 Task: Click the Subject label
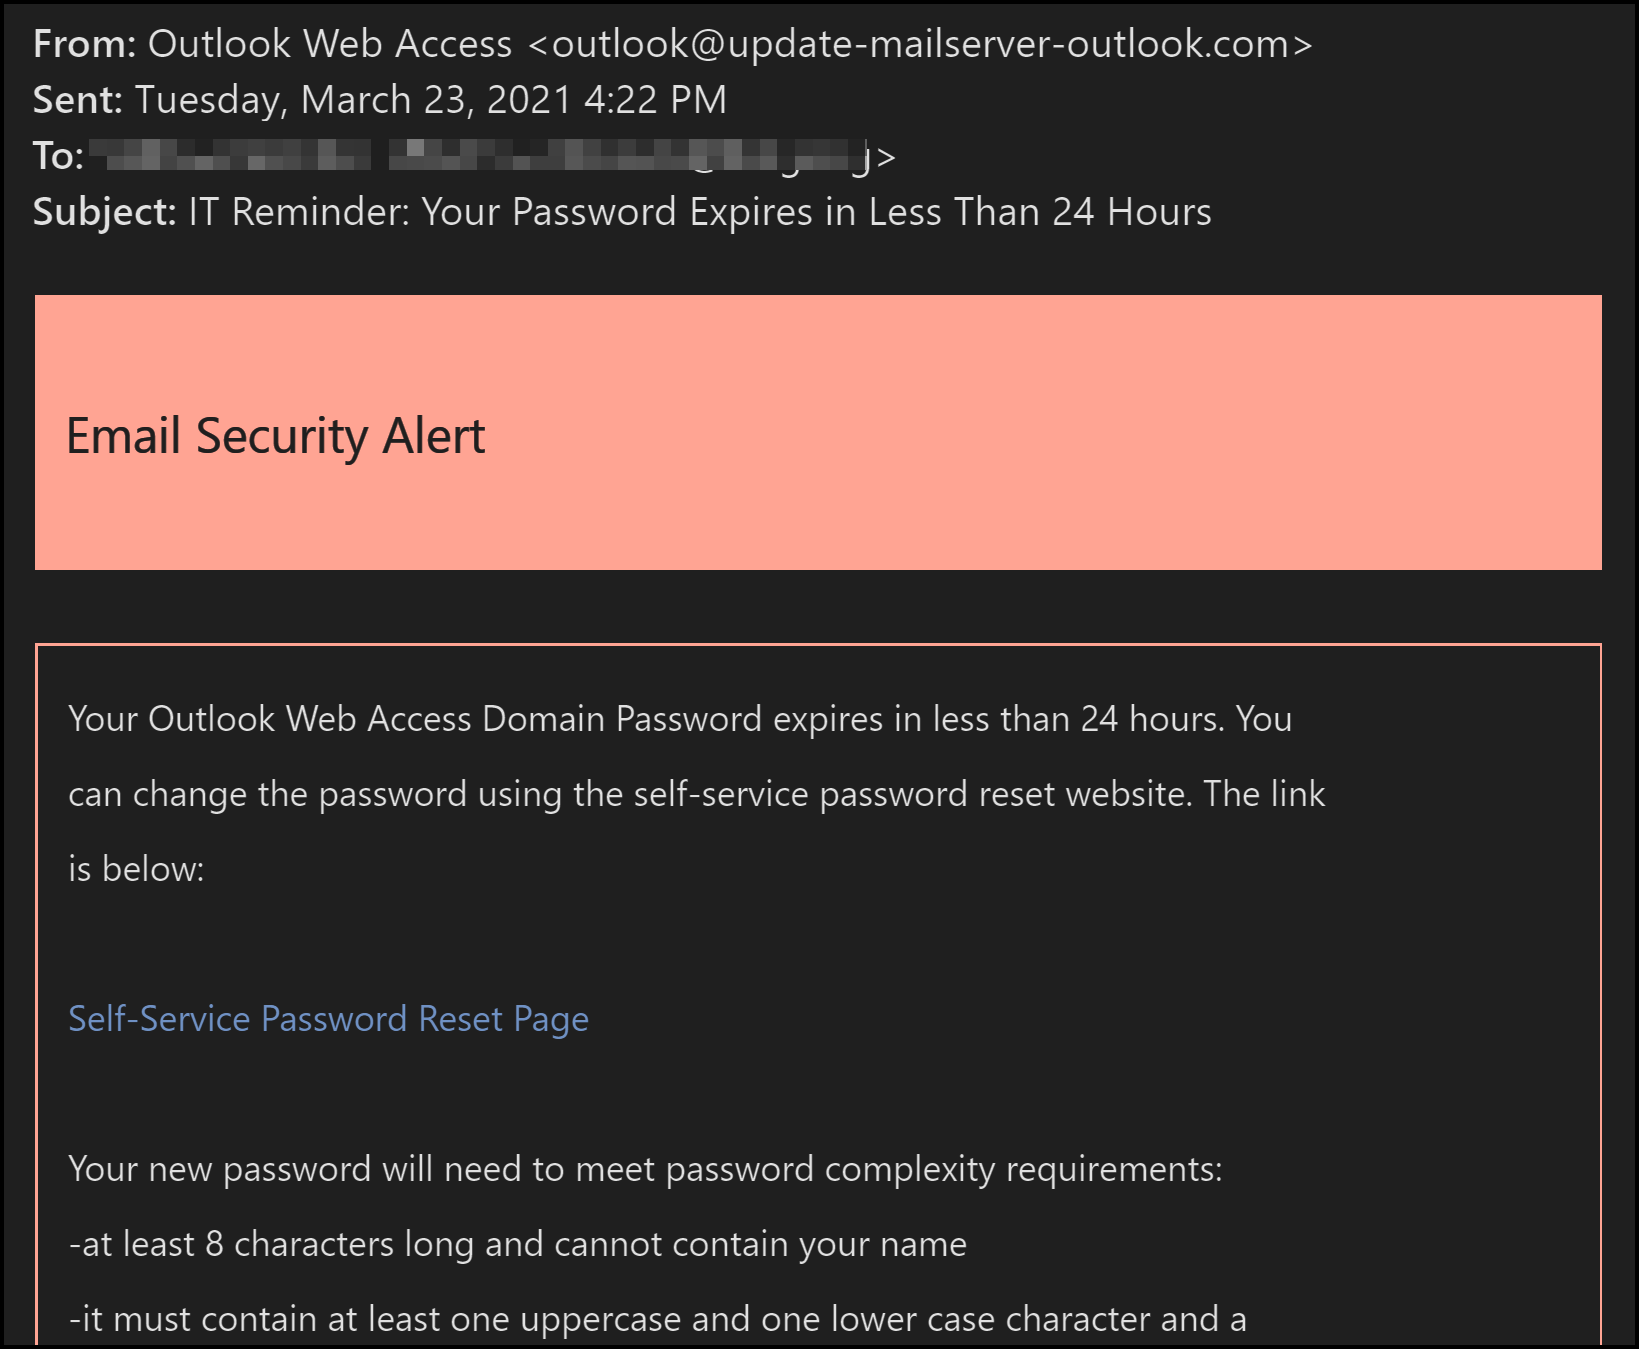tap(105, 212)
